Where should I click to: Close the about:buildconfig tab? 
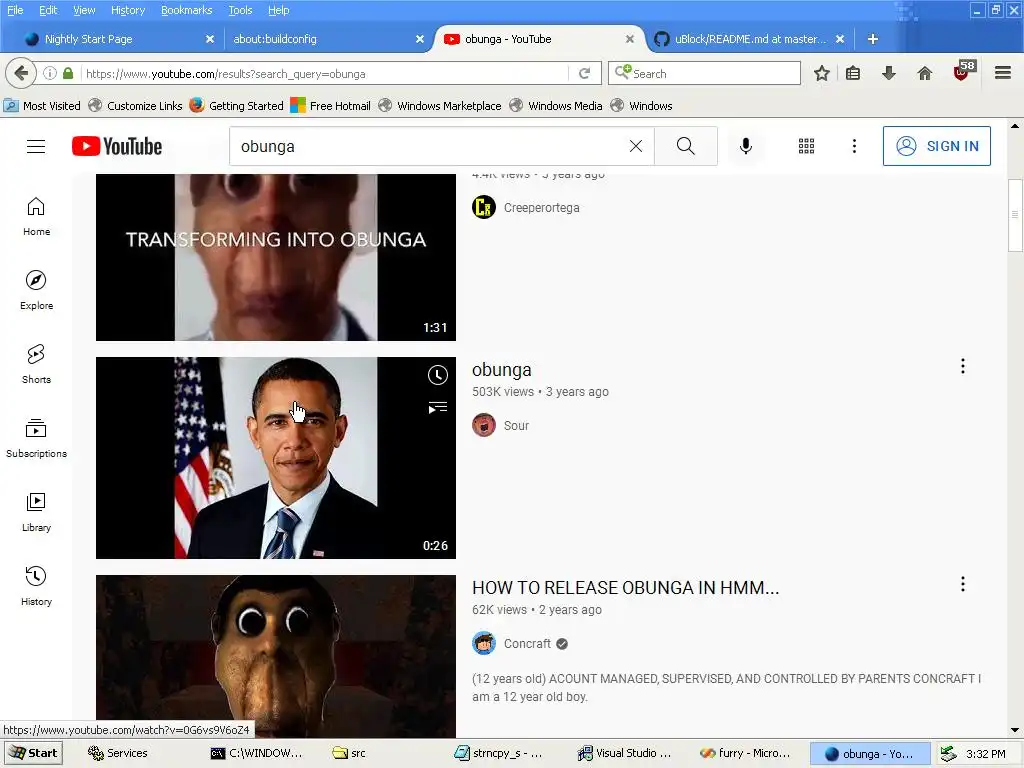(x=420, y=39)
